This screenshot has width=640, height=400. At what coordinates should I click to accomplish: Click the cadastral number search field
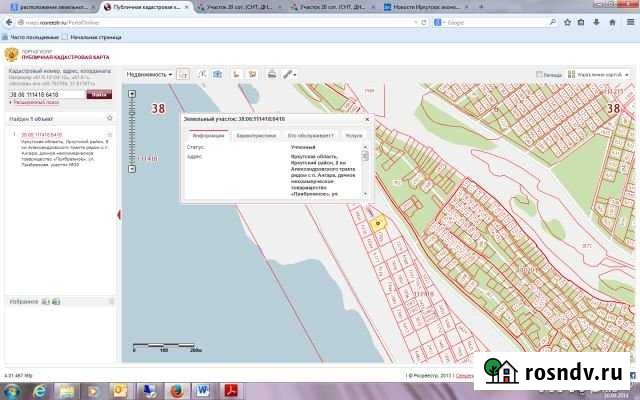[46, 94]
